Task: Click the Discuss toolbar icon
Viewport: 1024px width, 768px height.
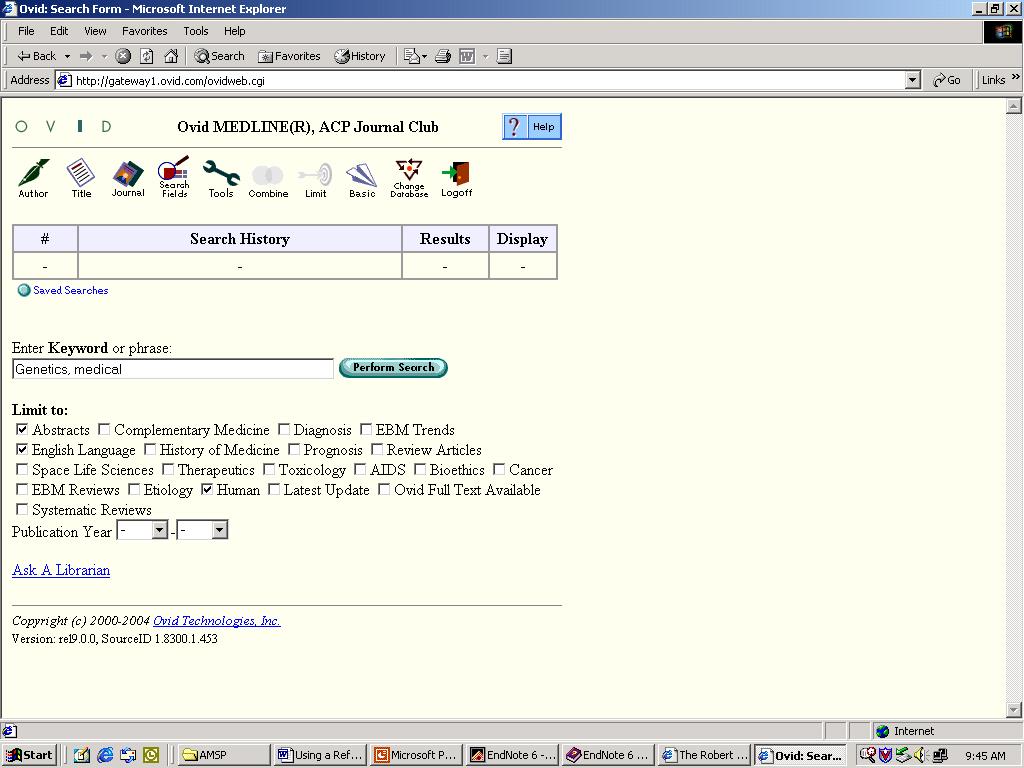Action: pyautogui.click(x=504, y=56)
